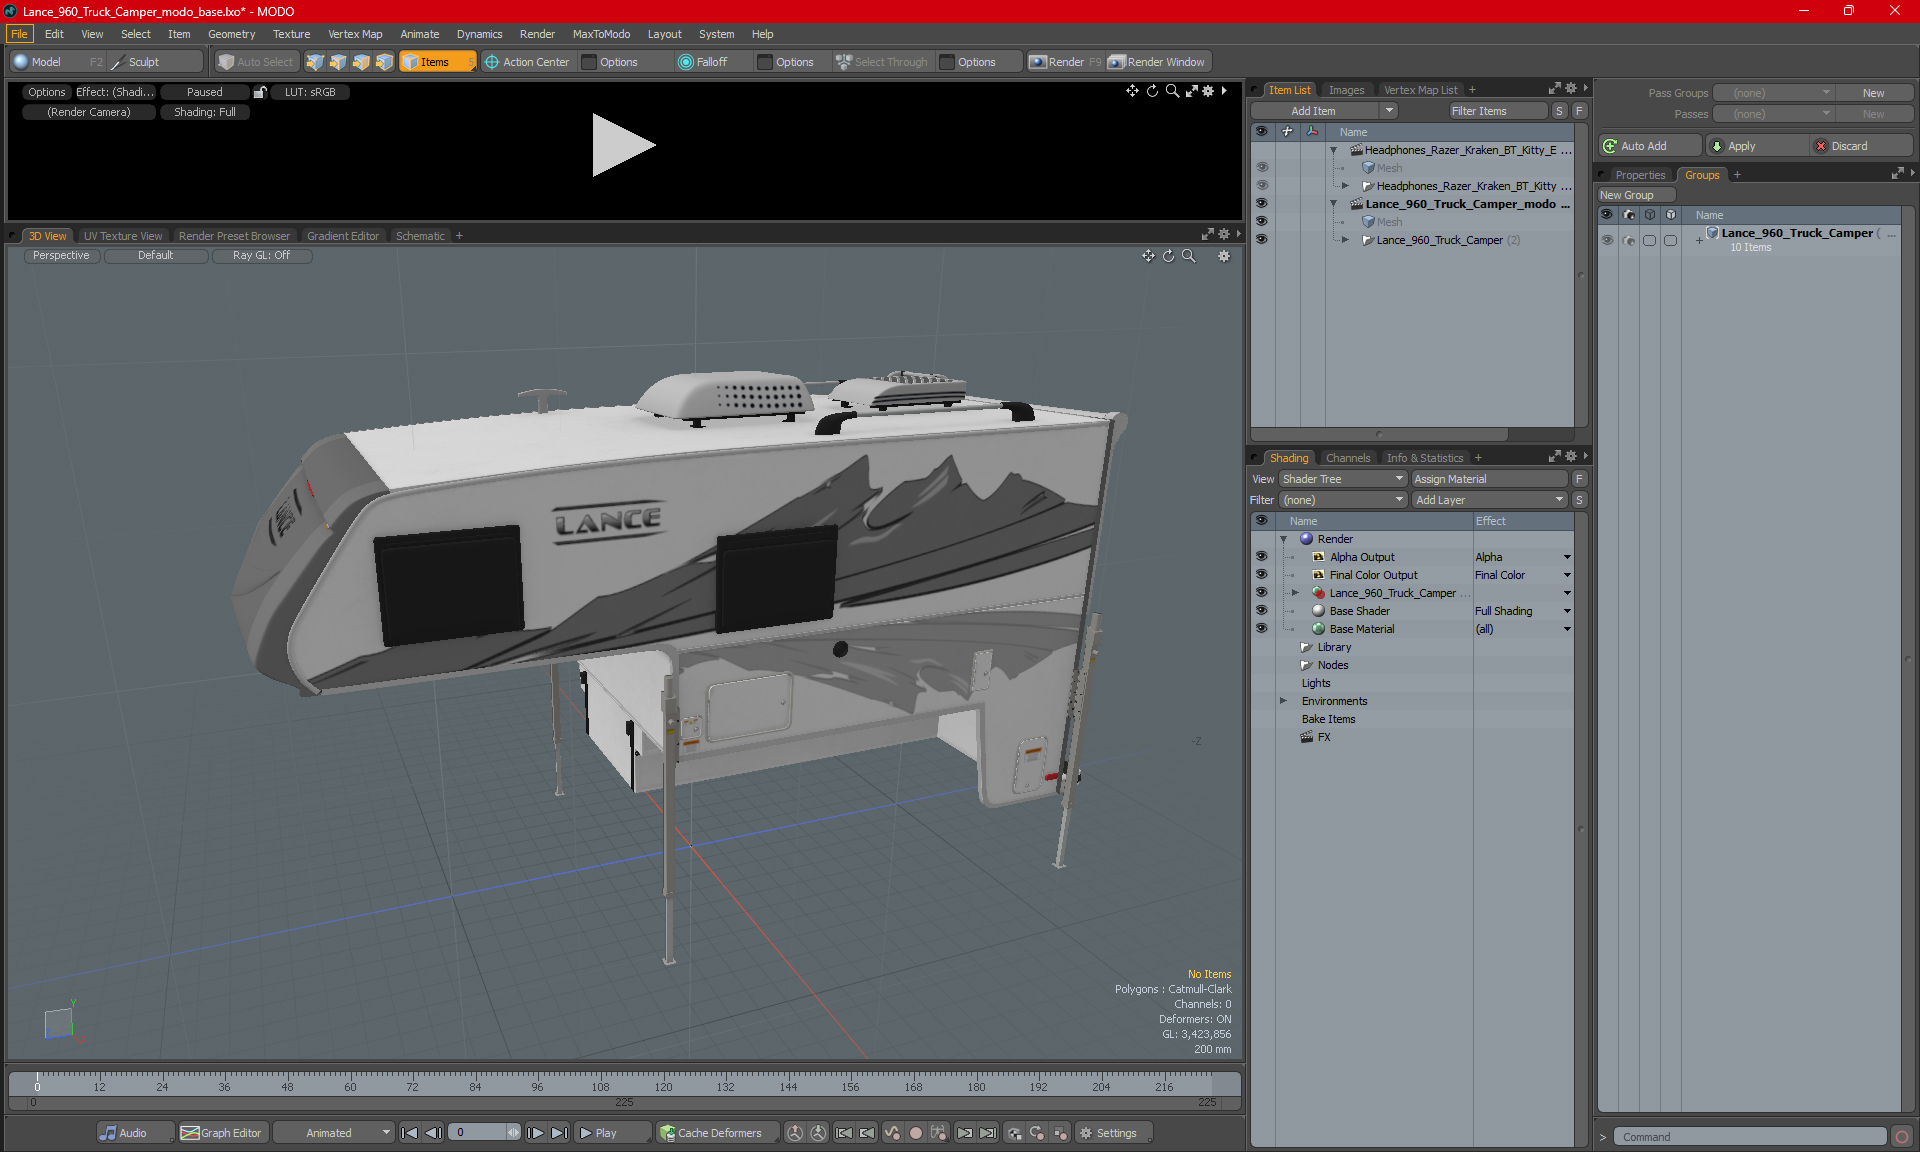
Task: Click Discard button
Action: click(1862, 146)
